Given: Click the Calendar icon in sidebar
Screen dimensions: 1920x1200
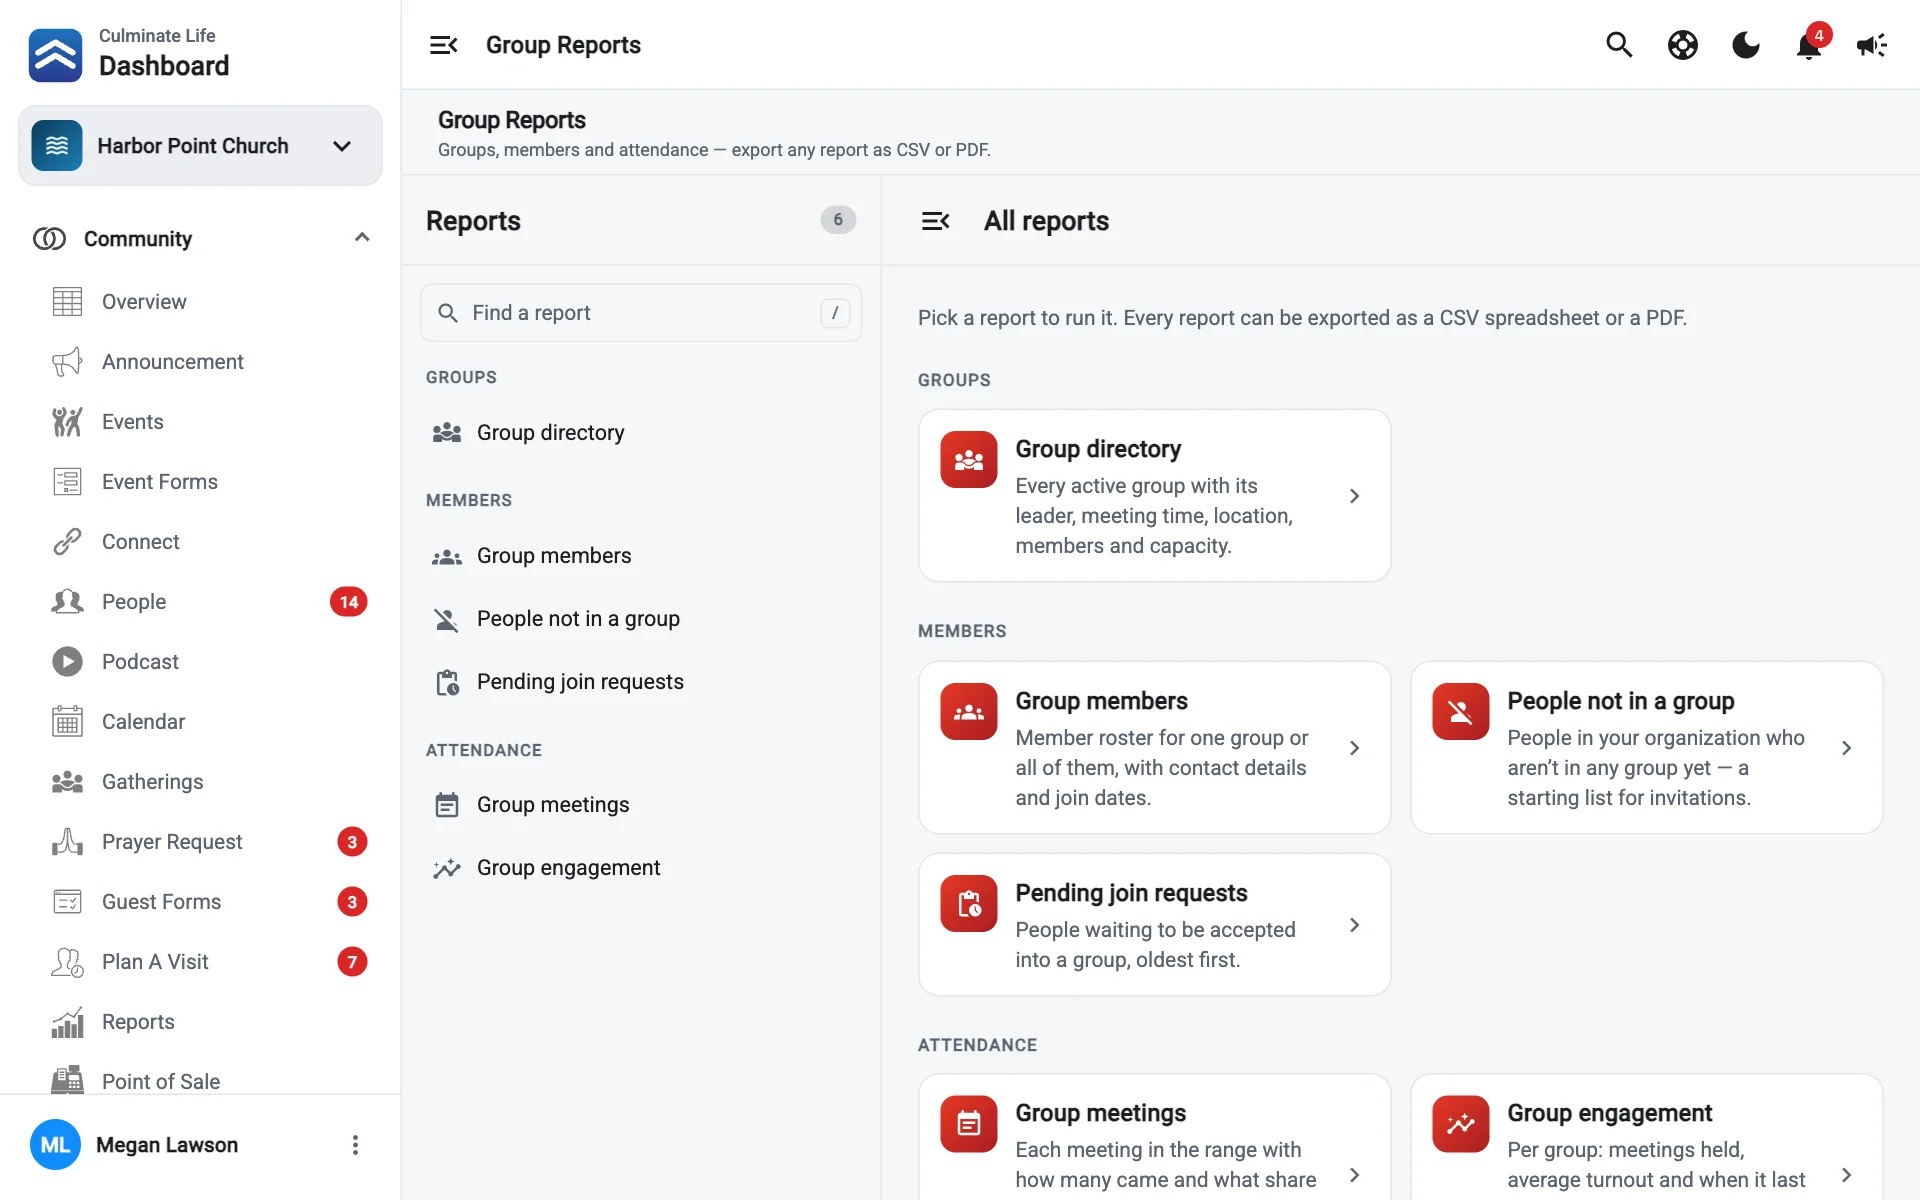Looking at the screenshot, I should click(67, 721).
